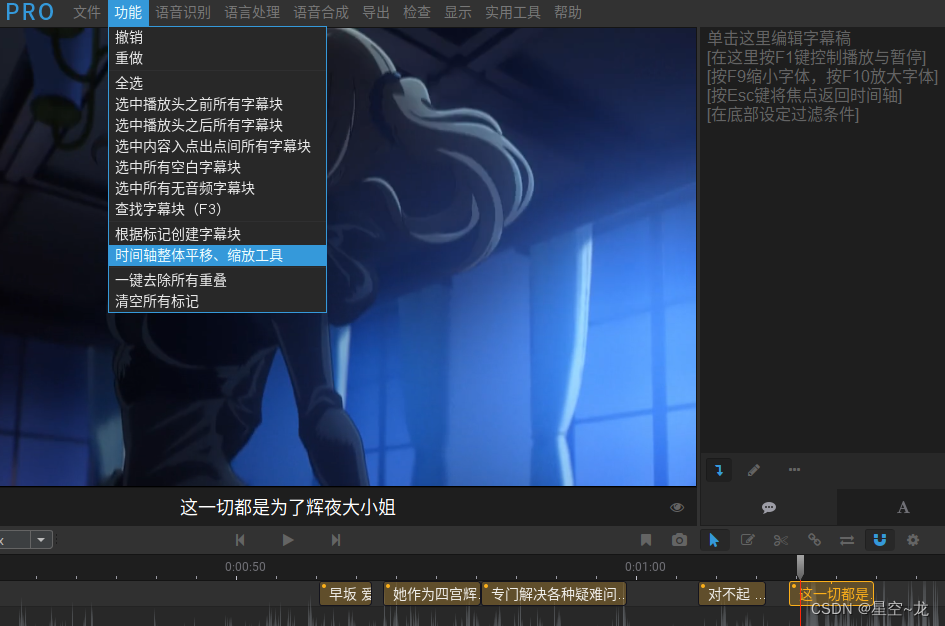945x626 pixels.
Task: Choose 全选 from the menu
Action: coord(217,83)
